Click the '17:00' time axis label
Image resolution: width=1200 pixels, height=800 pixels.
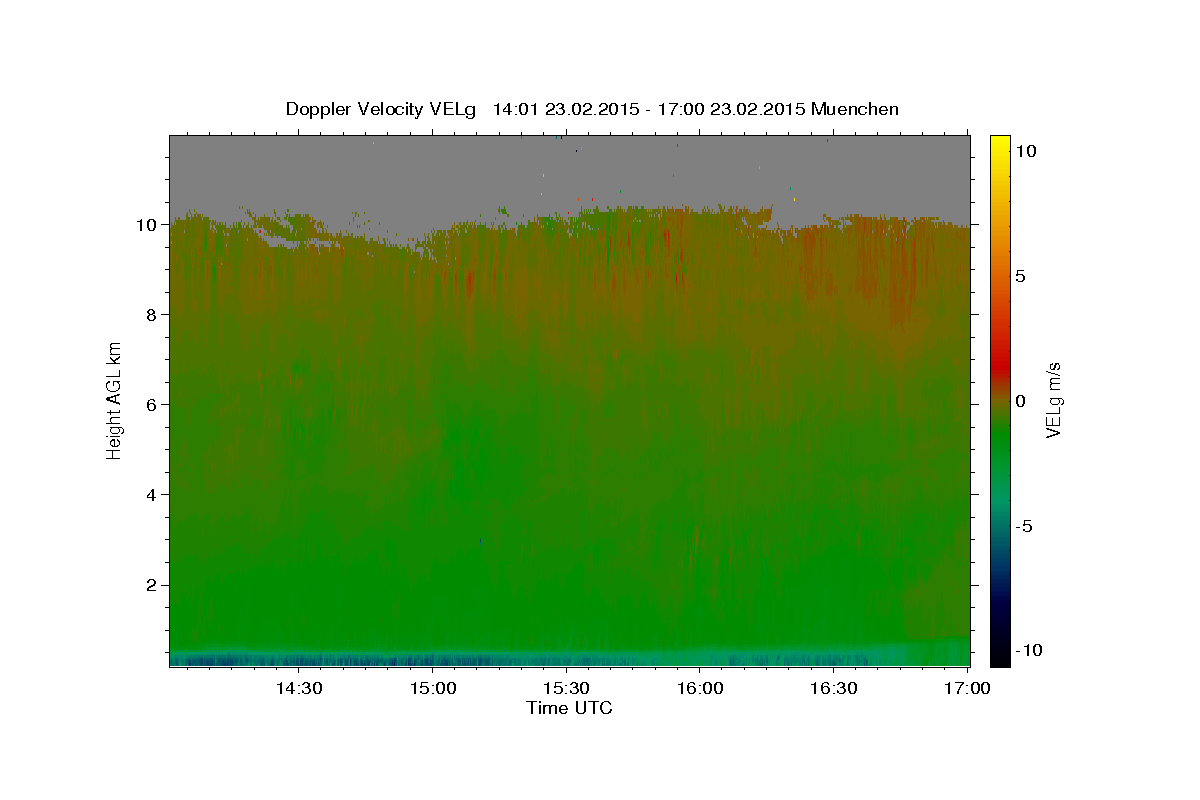coord(967,689)
